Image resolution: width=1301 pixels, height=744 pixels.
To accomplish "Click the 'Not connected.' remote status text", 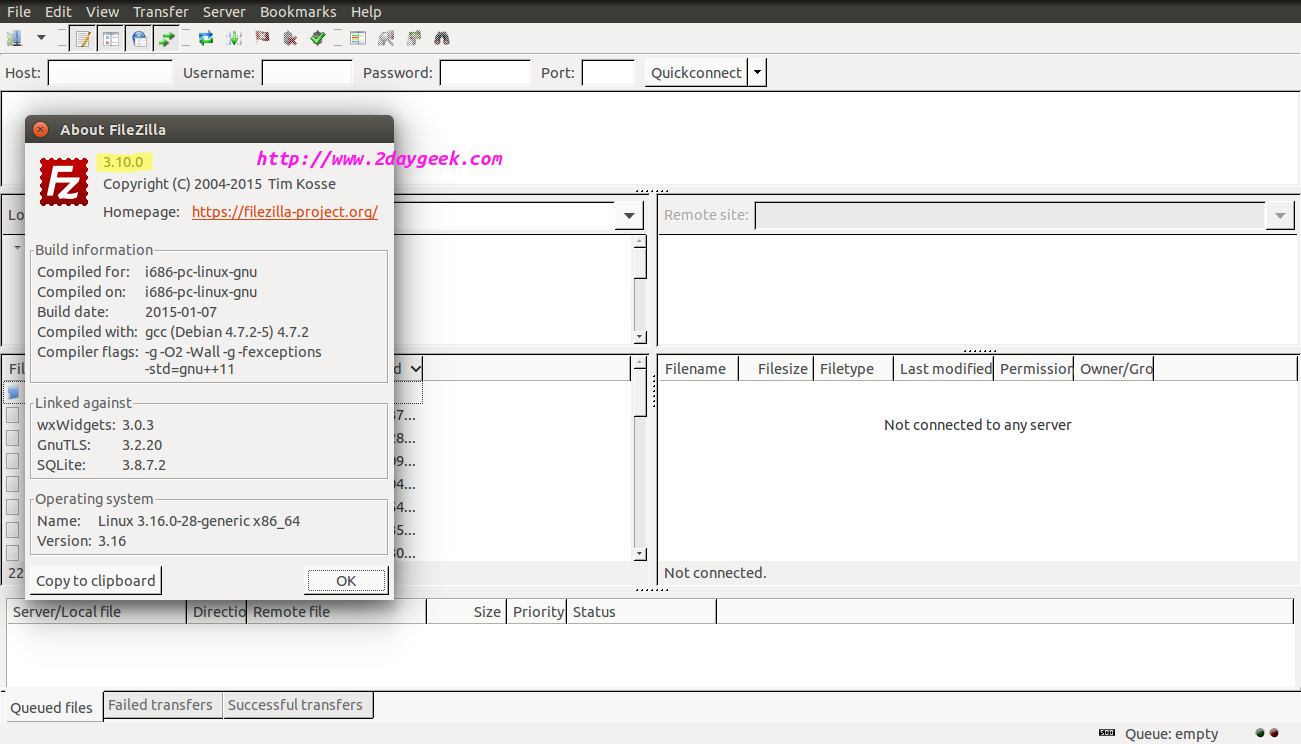I will (715, 573).
